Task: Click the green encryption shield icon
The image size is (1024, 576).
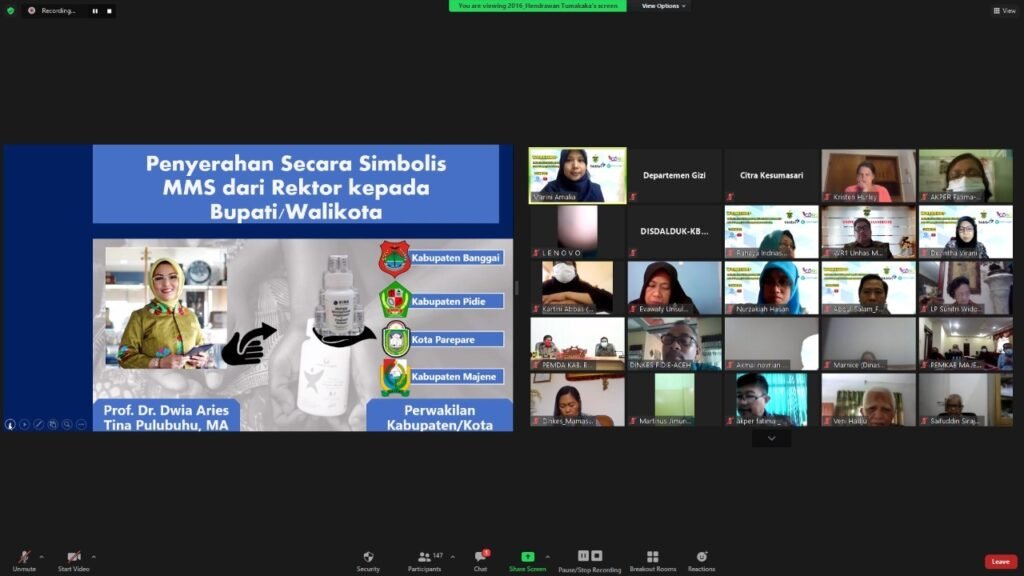Action: pyautogui.click(x=11, y=11)
